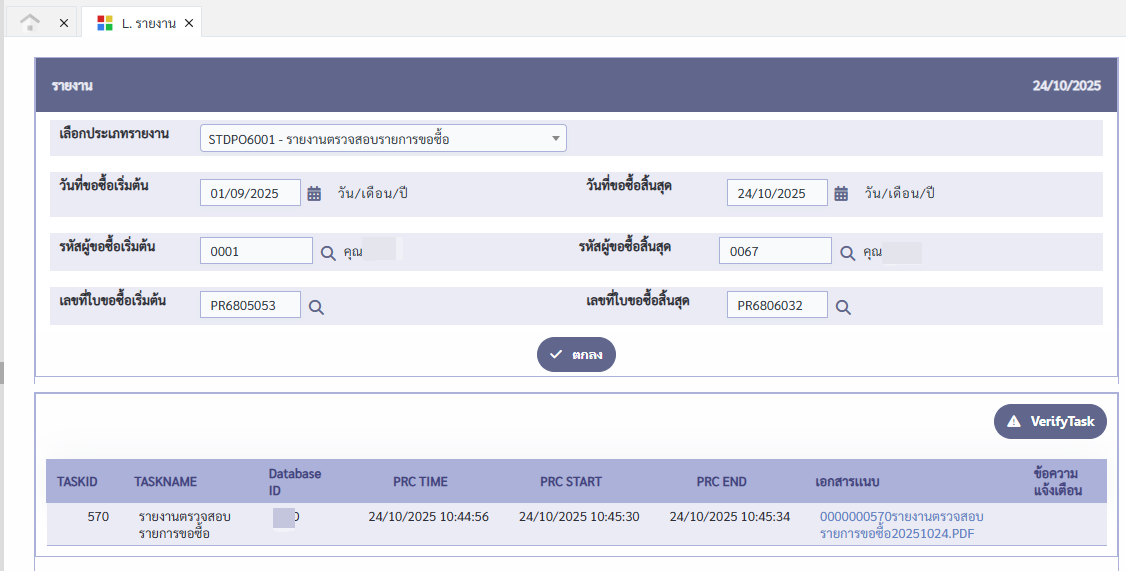
Task: Click search icon beside start requester code 0001
Action: (x=328, y=253)
